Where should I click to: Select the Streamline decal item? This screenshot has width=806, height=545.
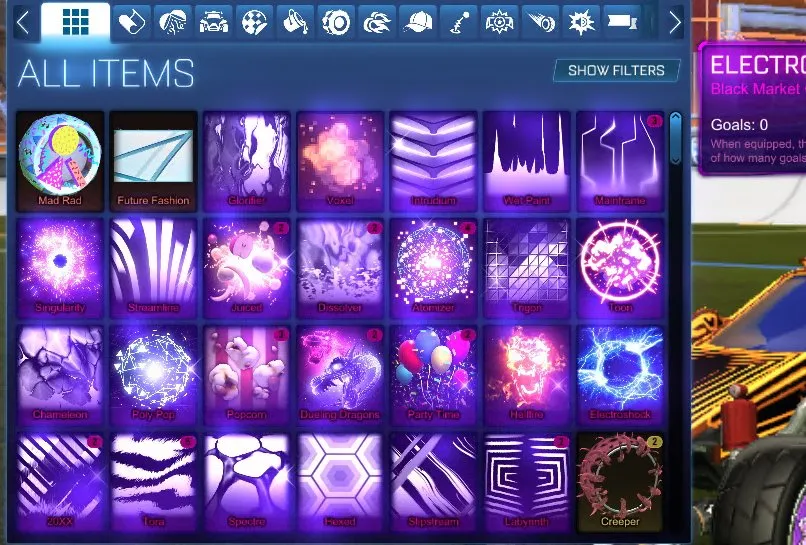[x=153, y=268]
